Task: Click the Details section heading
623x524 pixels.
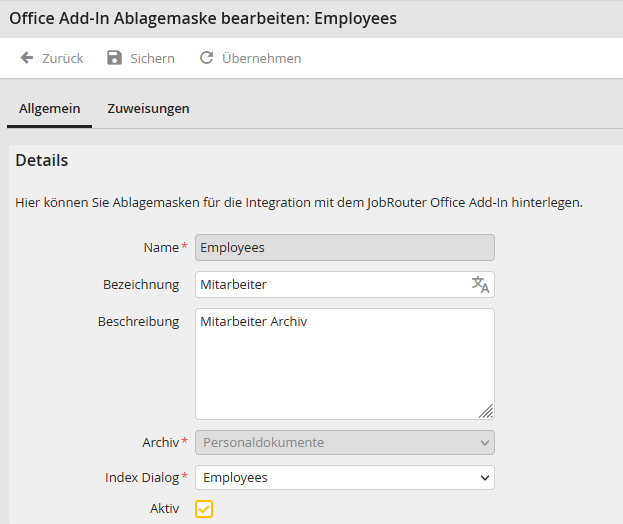Action: 42,160
